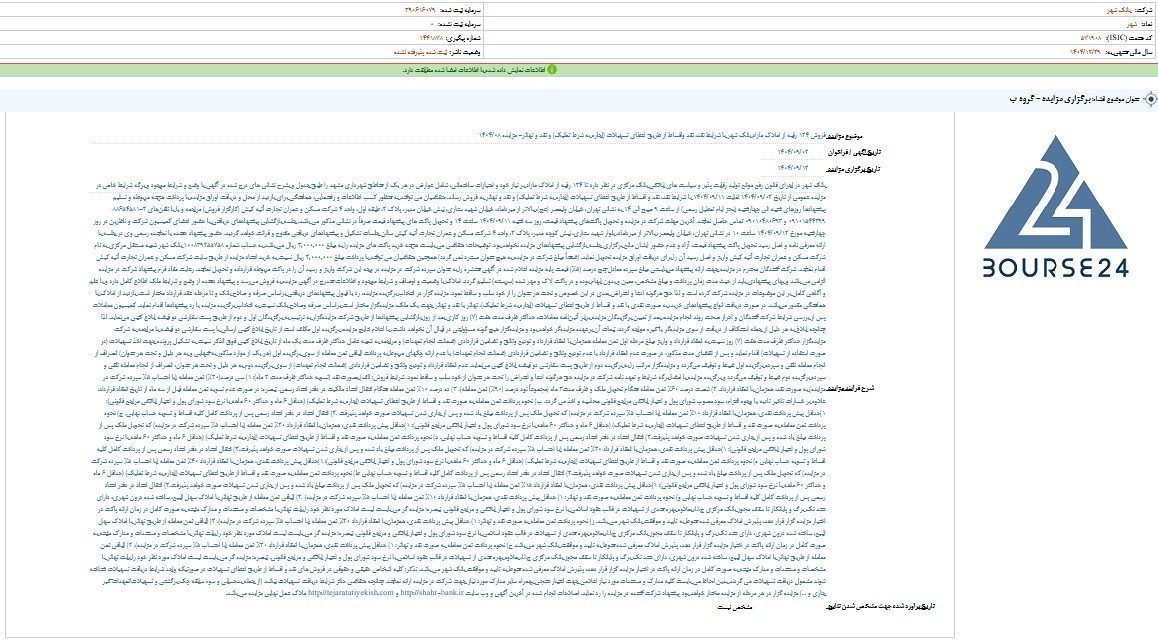Click the tracking number value in شماره پیگیری row
1158x642 pixels.
point(431,38)
